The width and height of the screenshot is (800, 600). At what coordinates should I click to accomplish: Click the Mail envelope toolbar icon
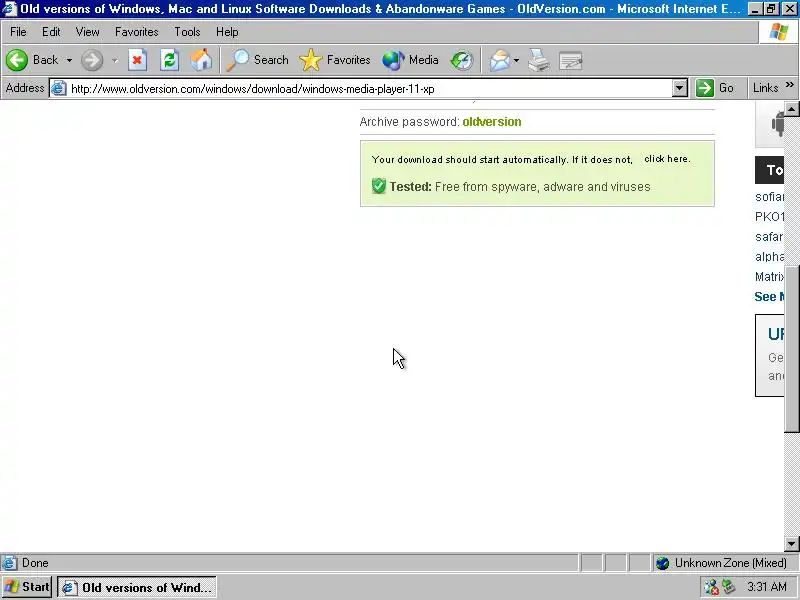(499, 60)
